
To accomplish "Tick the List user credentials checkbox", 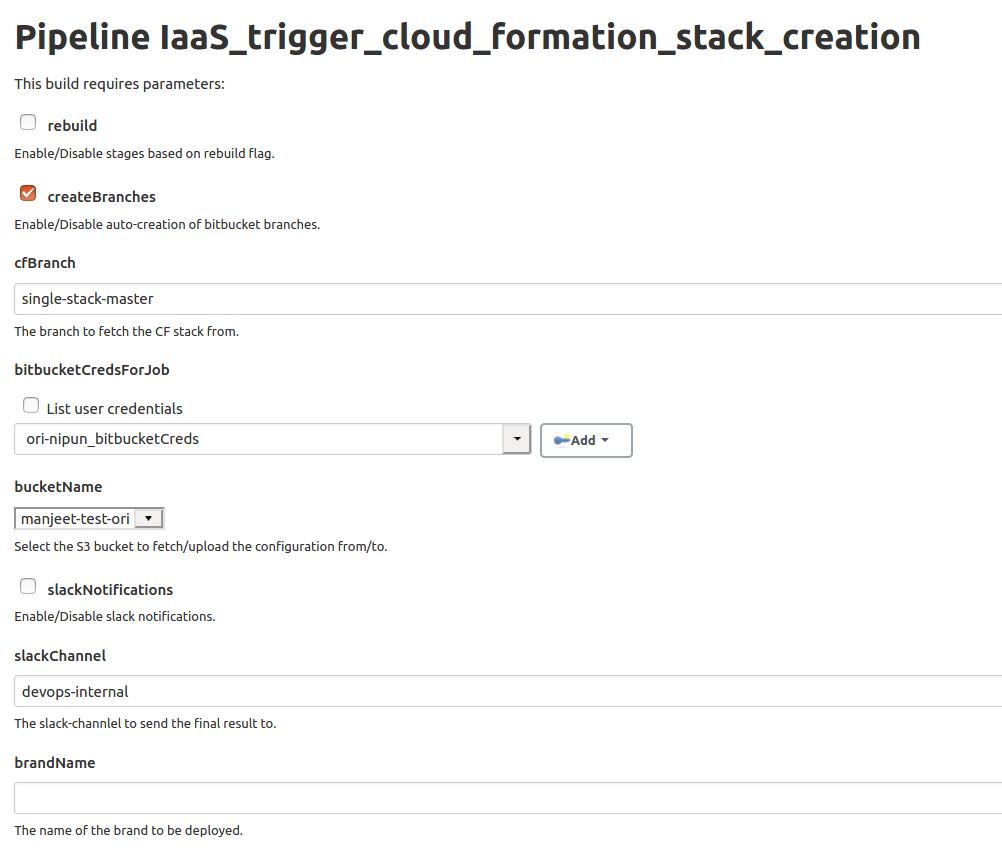I will 31,406.
